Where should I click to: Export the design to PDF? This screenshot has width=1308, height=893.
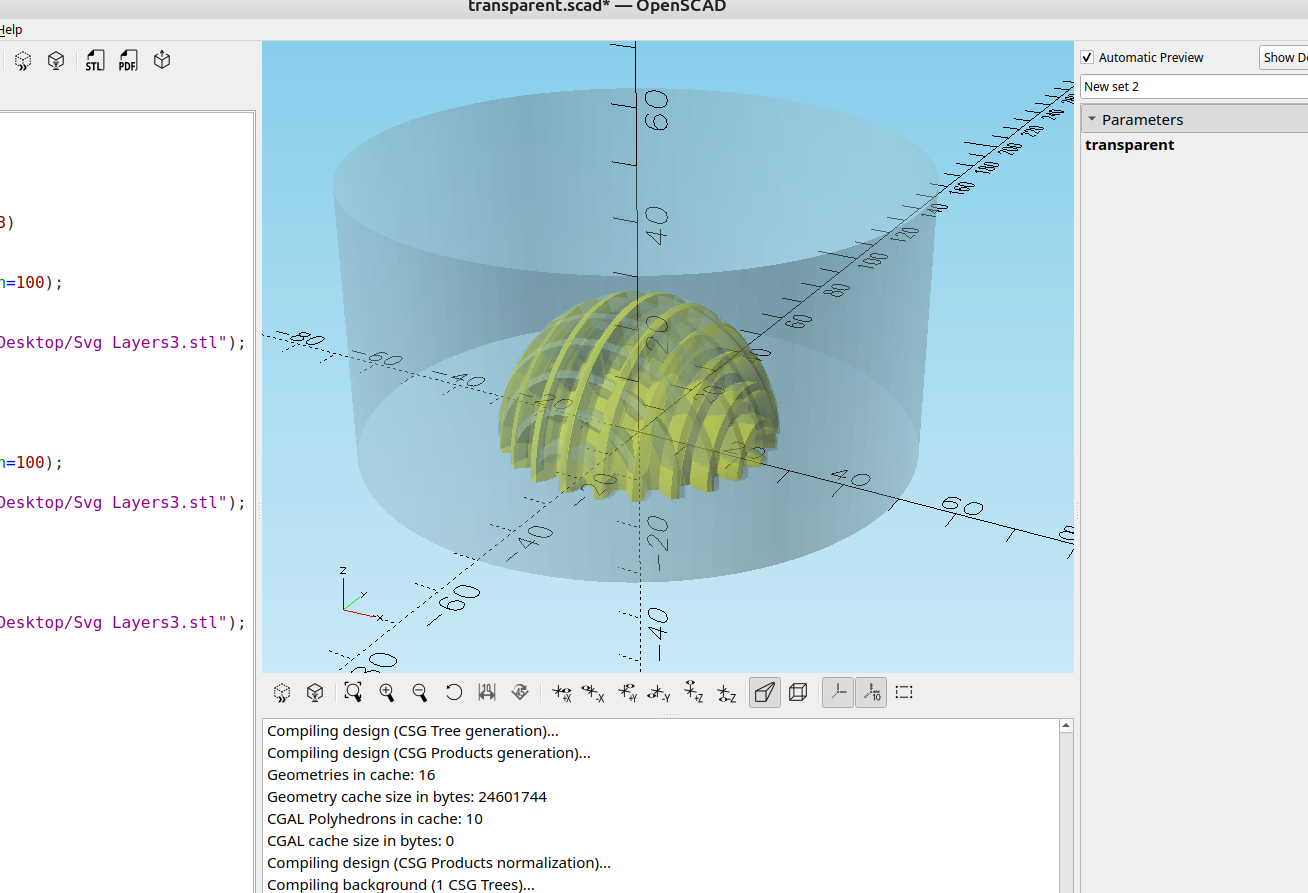coord(127,60)
